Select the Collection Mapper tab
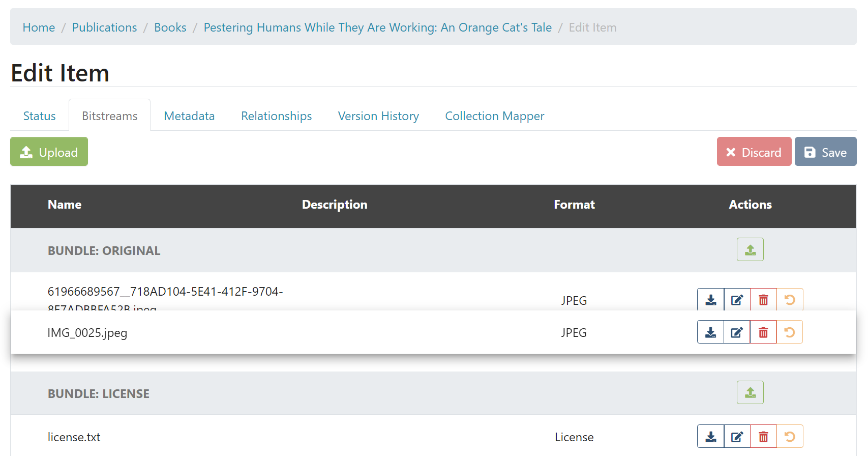Image resolution: width=868 pixels, height=456 pixels. pyautogui.click(x=494, y=116)
